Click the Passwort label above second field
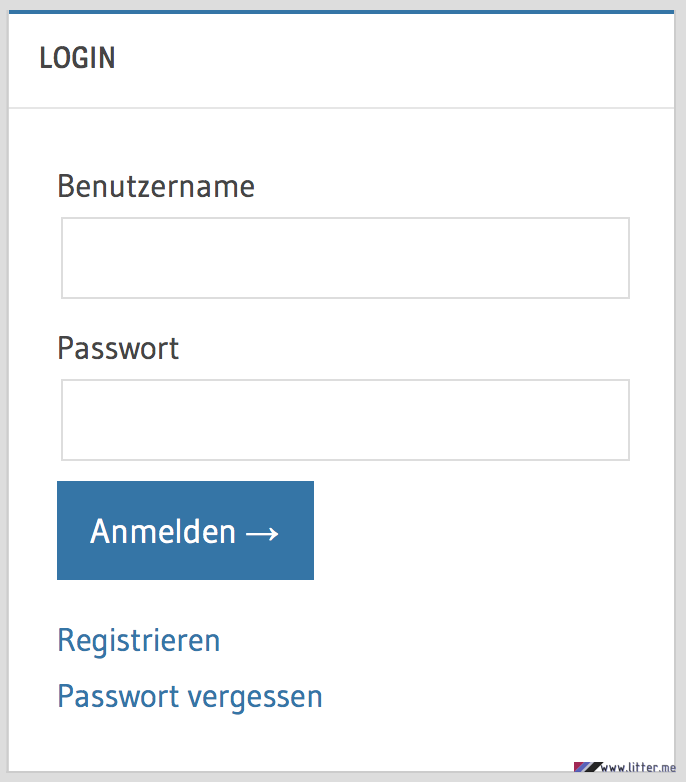The image size is (686, 782). coord(118,348)
